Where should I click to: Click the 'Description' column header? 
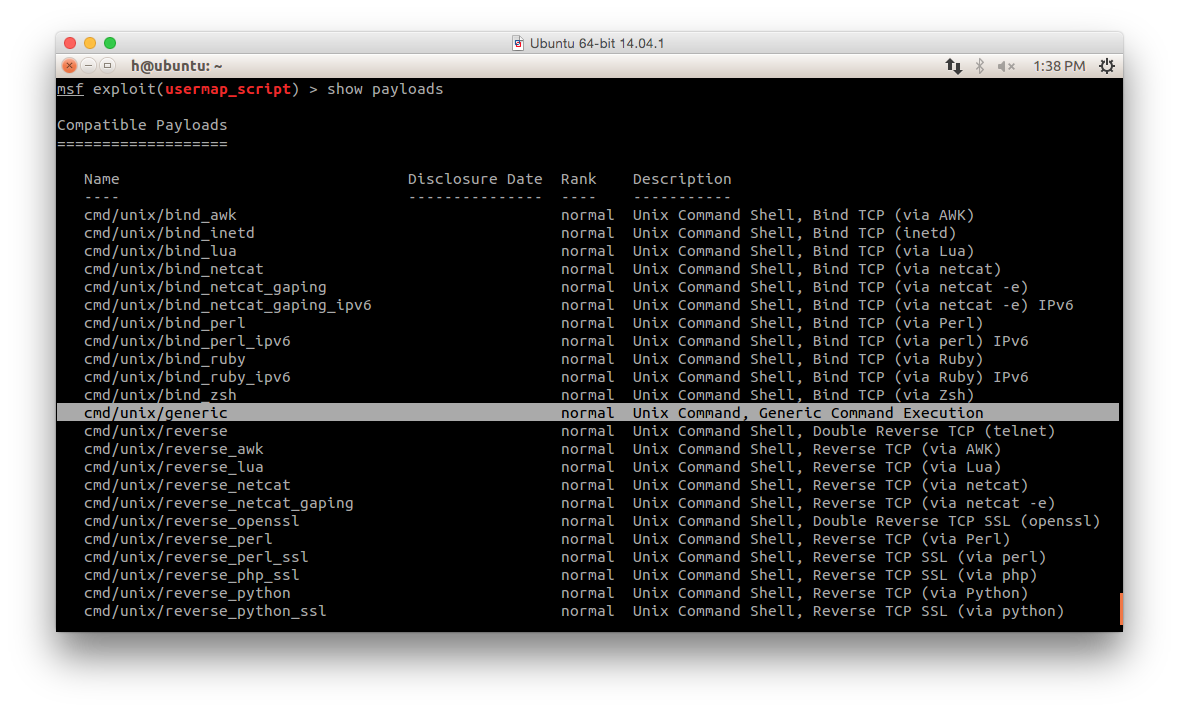click(682, 179)
